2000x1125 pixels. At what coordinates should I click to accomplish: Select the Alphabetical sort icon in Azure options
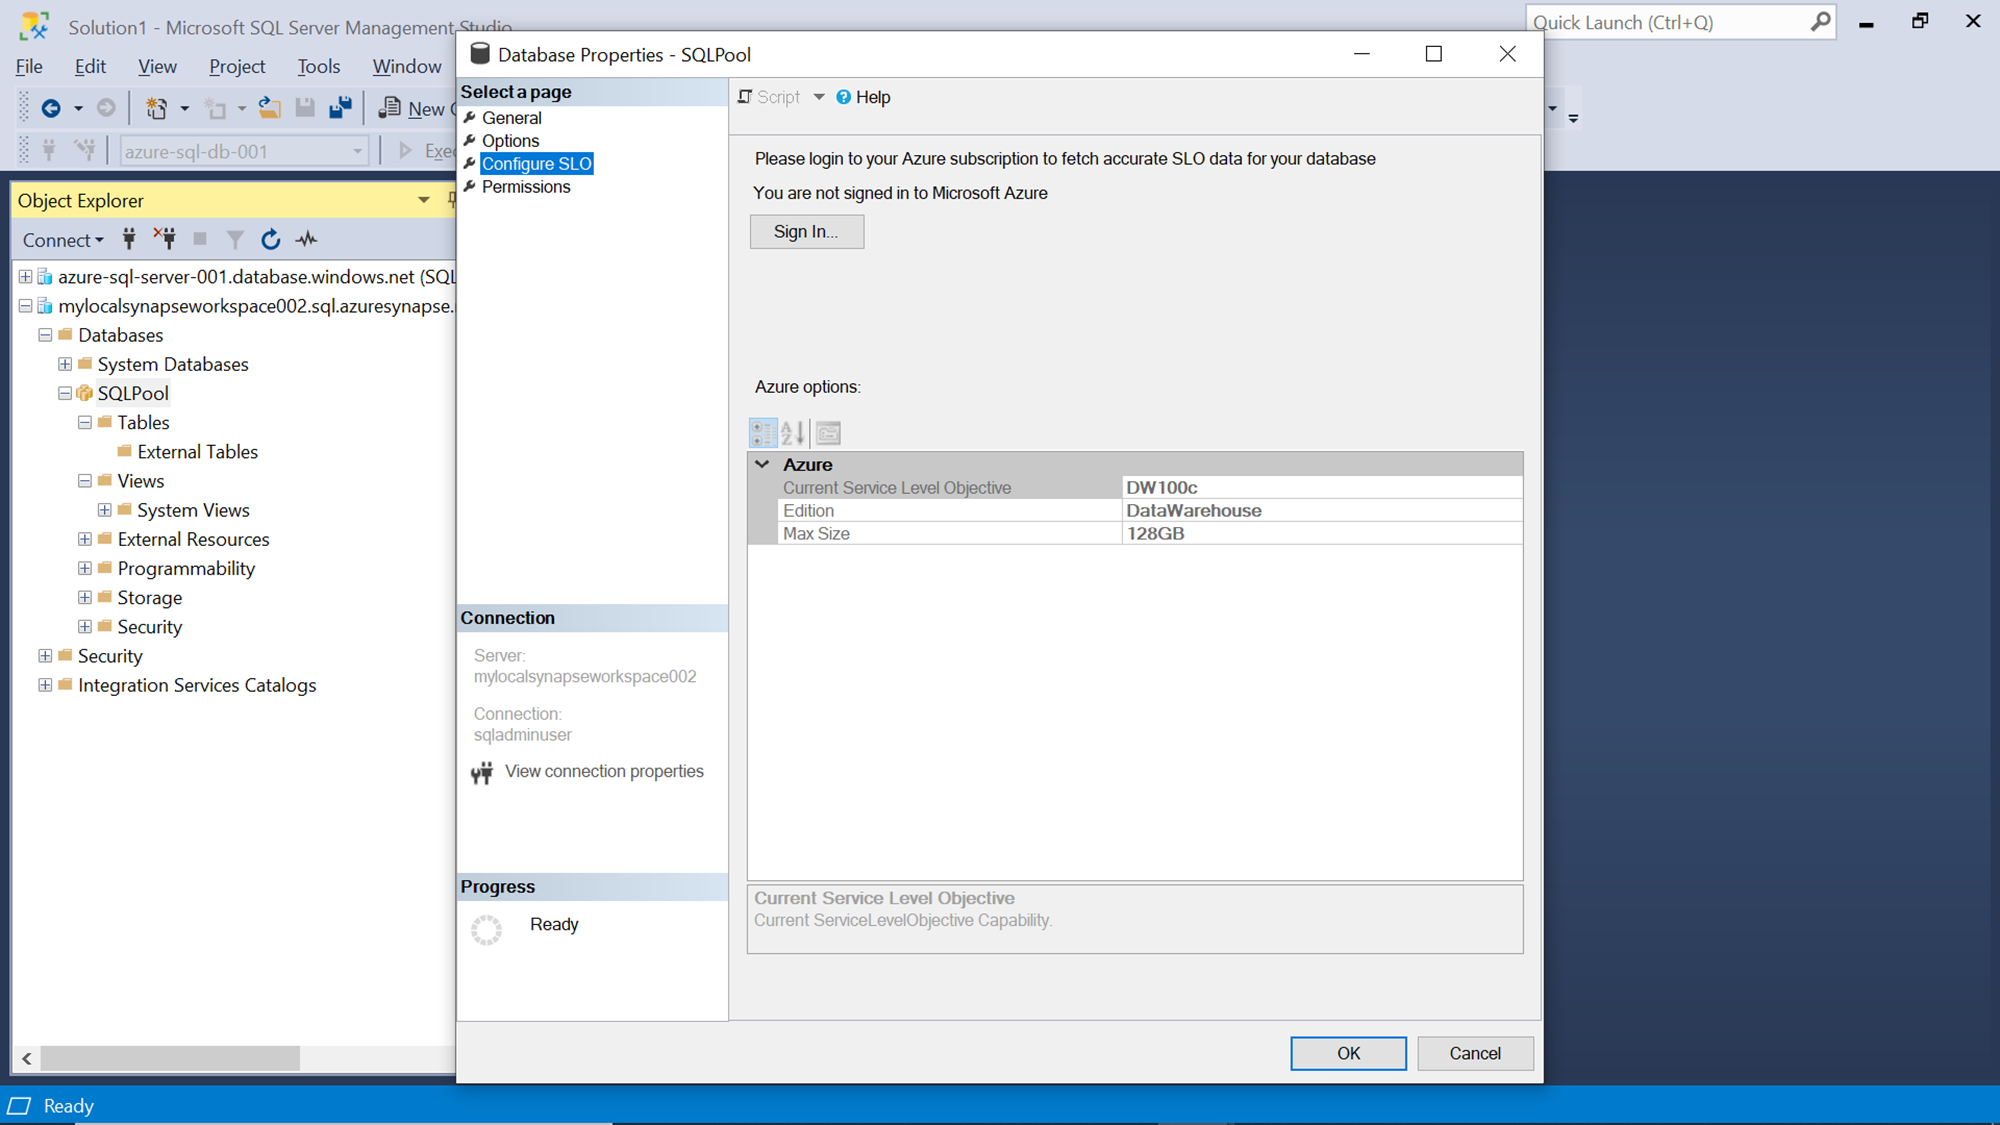point(793,432)
